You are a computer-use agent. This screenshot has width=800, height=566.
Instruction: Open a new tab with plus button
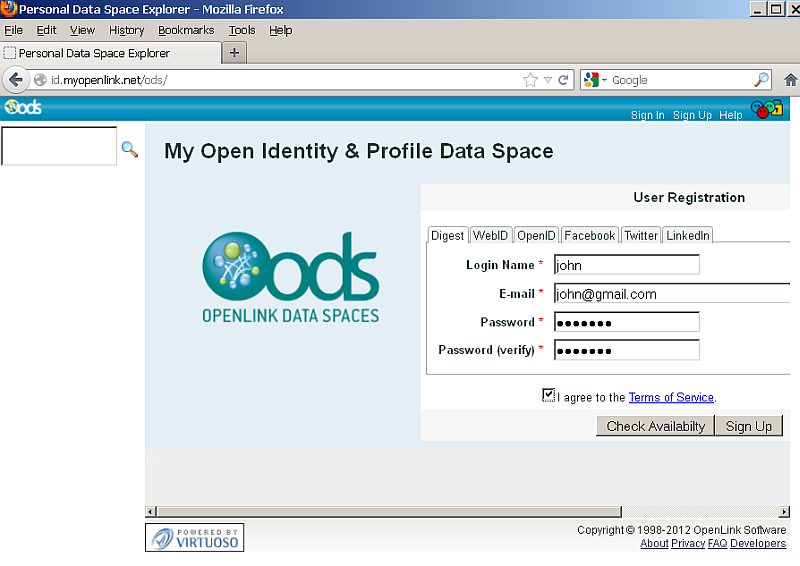point(234,53)
